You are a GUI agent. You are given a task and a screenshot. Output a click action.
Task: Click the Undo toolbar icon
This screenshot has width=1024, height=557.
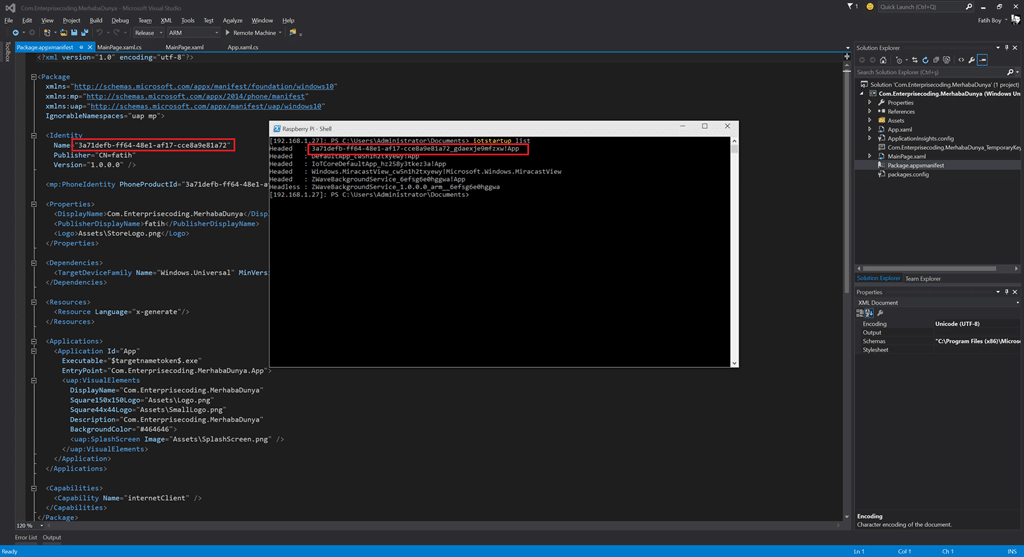point(99,33)
